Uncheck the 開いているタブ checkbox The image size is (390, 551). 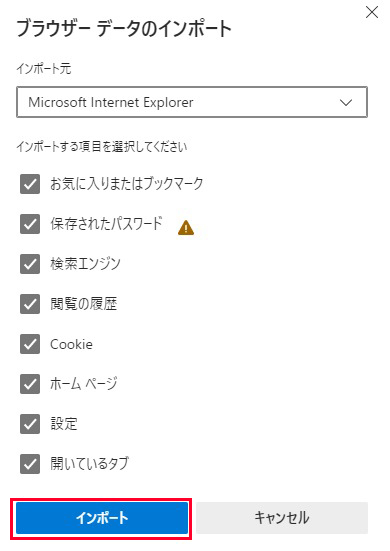(x=30, y=464)
